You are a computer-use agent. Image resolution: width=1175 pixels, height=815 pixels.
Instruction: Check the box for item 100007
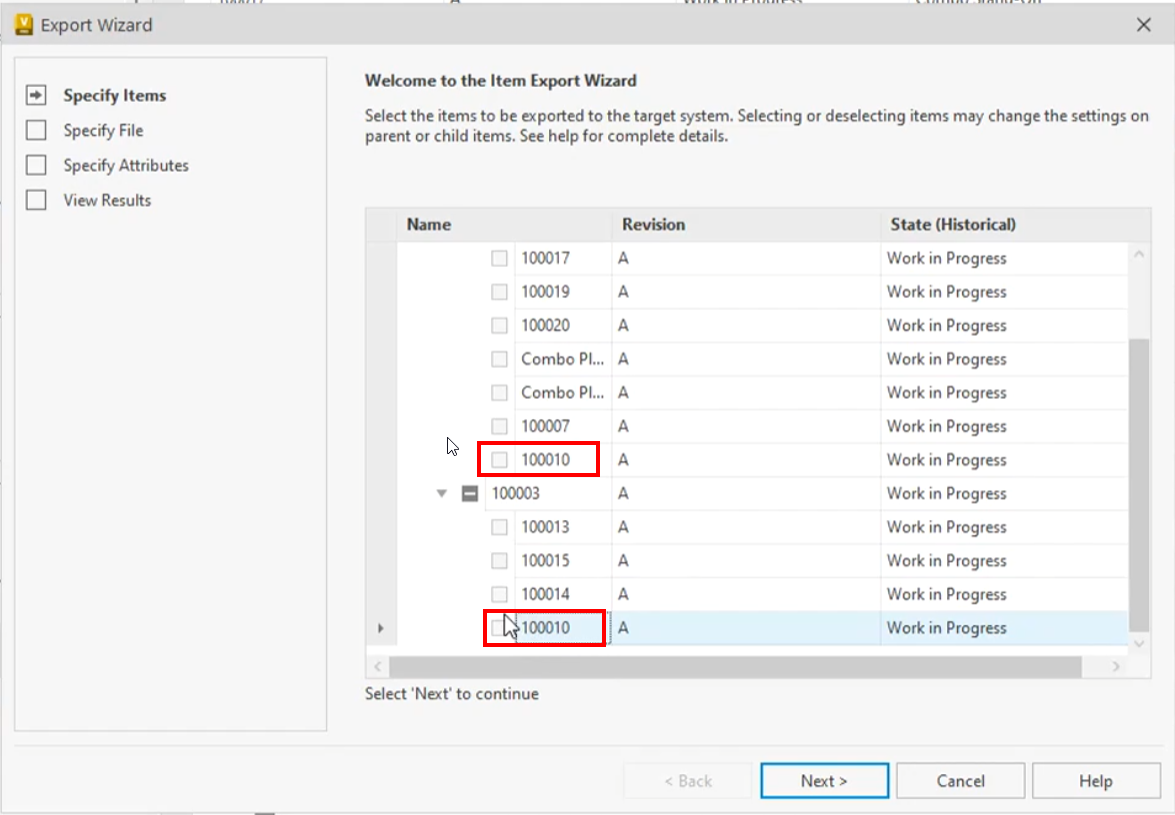coord(498,426)
